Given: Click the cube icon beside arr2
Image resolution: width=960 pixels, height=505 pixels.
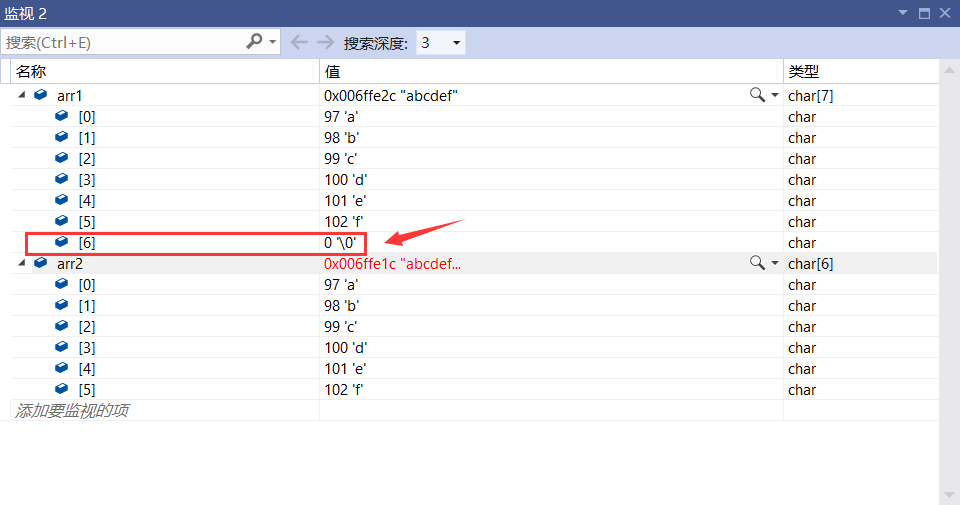Looking at the screenshot, I should click(41, 263).
